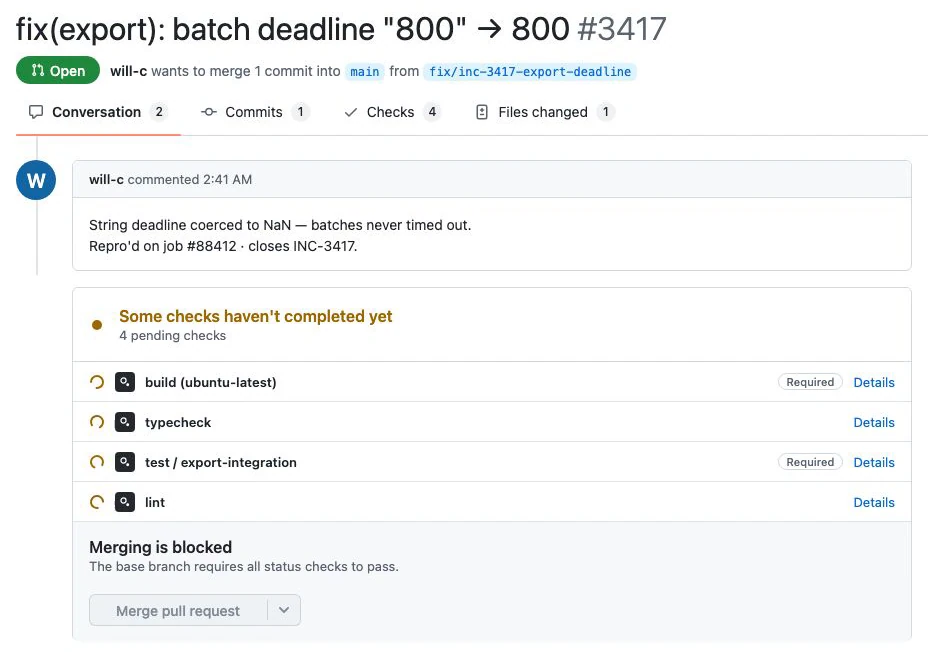Click the typecheck Actions app icon
The height and width of the screenshot is (652, 928).
click(125, 422)
